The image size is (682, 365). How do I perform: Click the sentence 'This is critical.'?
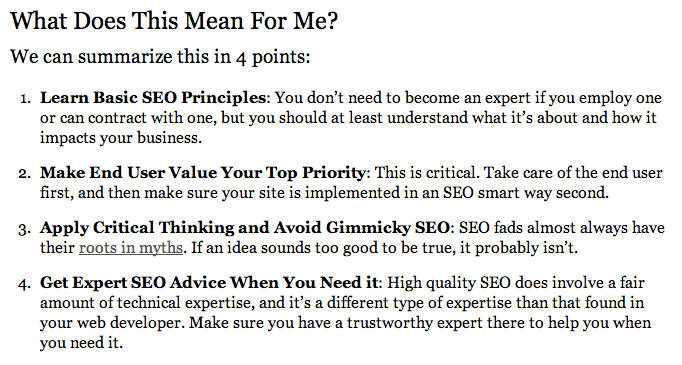point(427,173)
